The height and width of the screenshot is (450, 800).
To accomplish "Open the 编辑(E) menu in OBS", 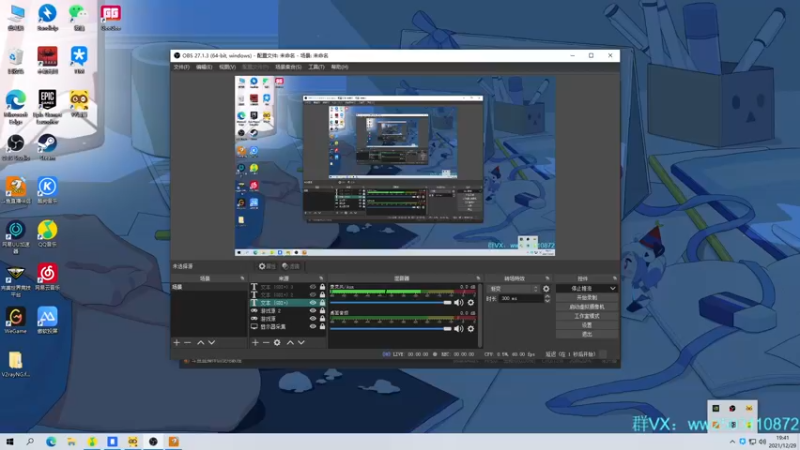I will (204, 67).
